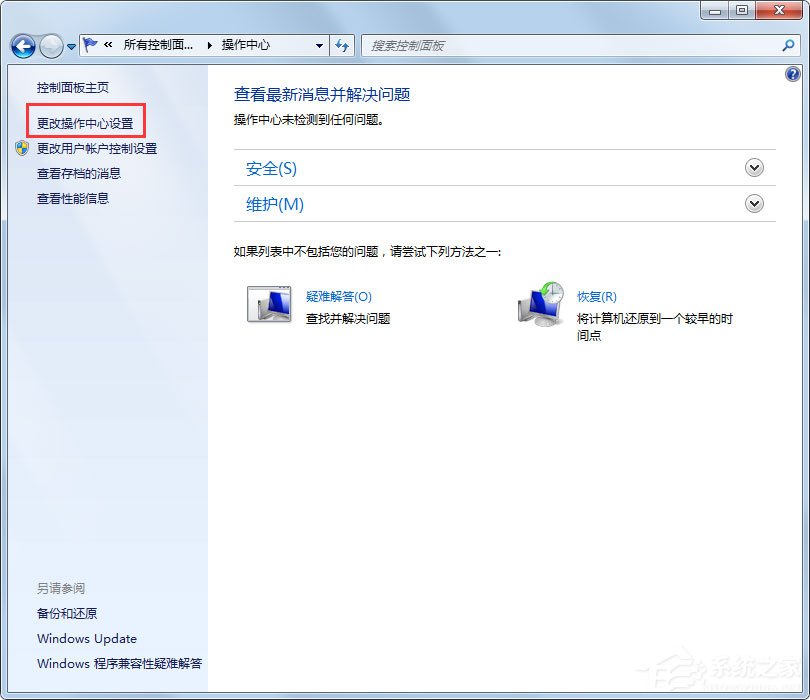
Task: Click the search magnifier icon
Action: point(790,45)
